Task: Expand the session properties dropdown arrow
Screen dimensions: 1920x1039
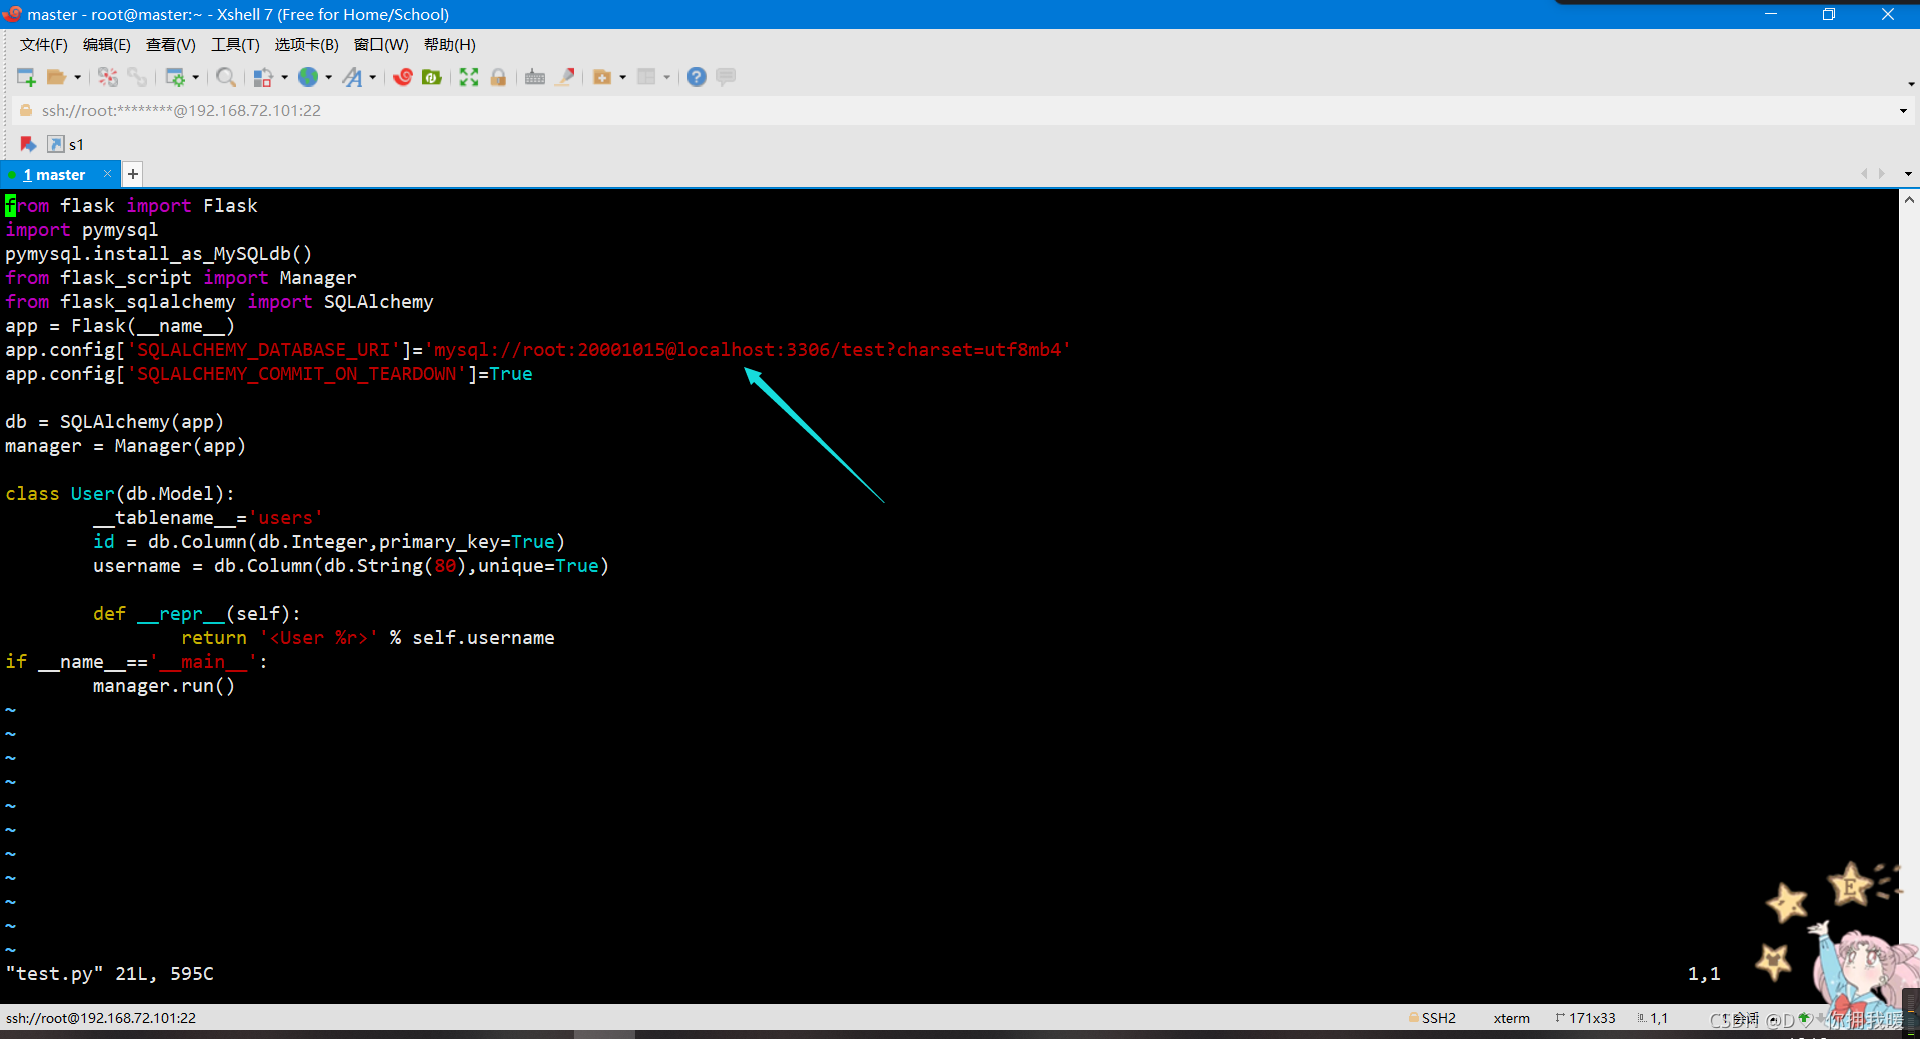Action: tap(197, 77)
